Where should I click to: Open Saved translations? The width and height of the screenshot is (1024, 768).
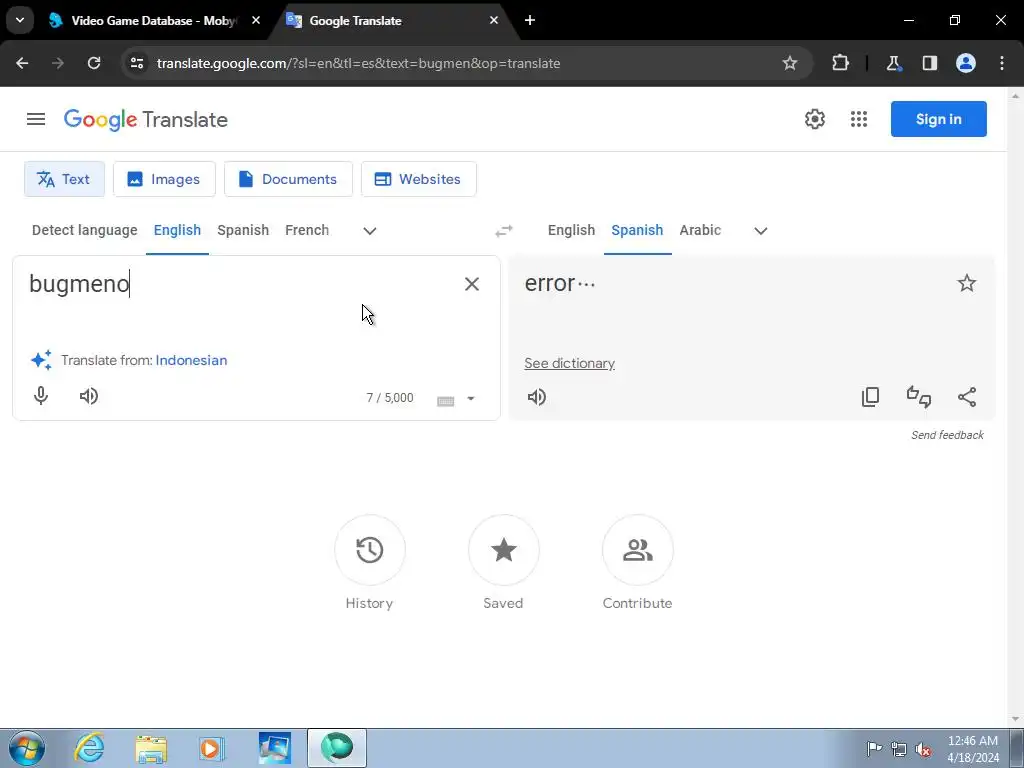point(504,550)
